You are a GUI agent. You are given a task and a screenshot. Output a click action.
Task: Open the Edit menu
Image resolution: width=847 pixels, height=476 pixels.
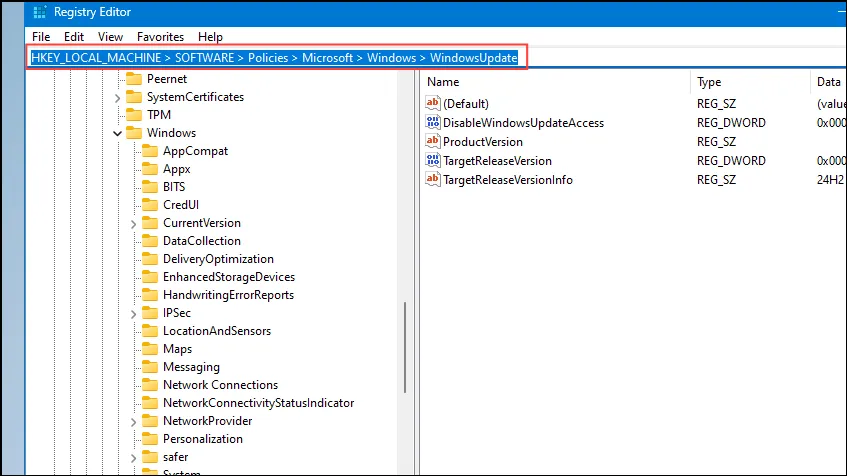(x=73, y=37)
